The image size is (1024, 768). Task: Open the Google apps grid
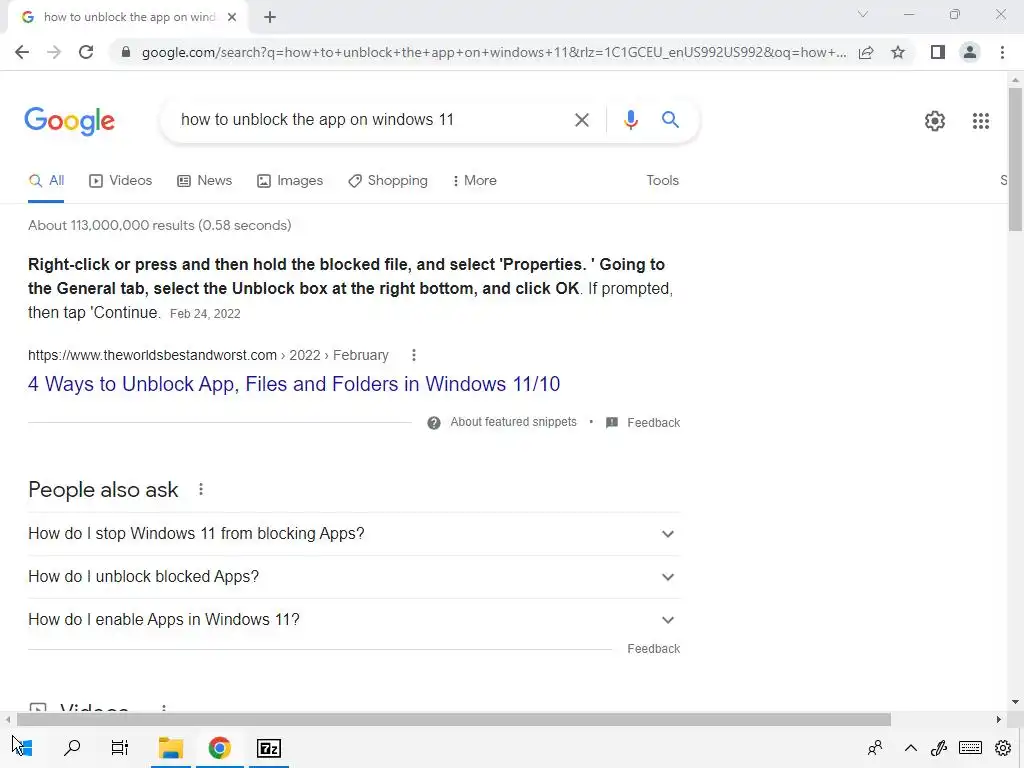click(981, 121)
